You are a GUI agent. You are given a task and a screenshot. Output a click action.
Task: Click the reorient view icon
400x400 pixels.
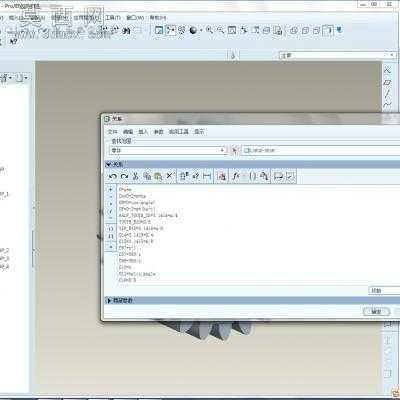coord(244,30)
